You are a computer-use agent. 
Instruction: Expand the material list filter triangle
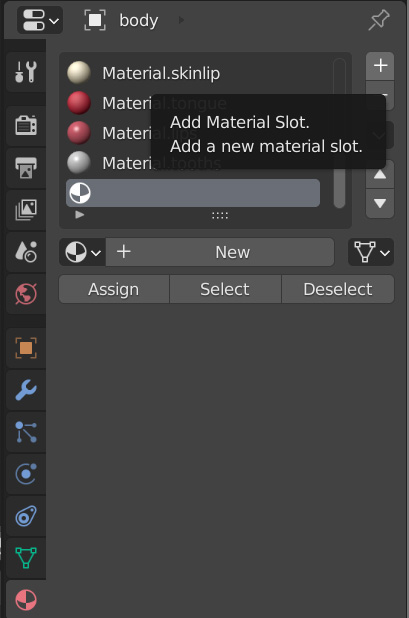coord(80,215)
